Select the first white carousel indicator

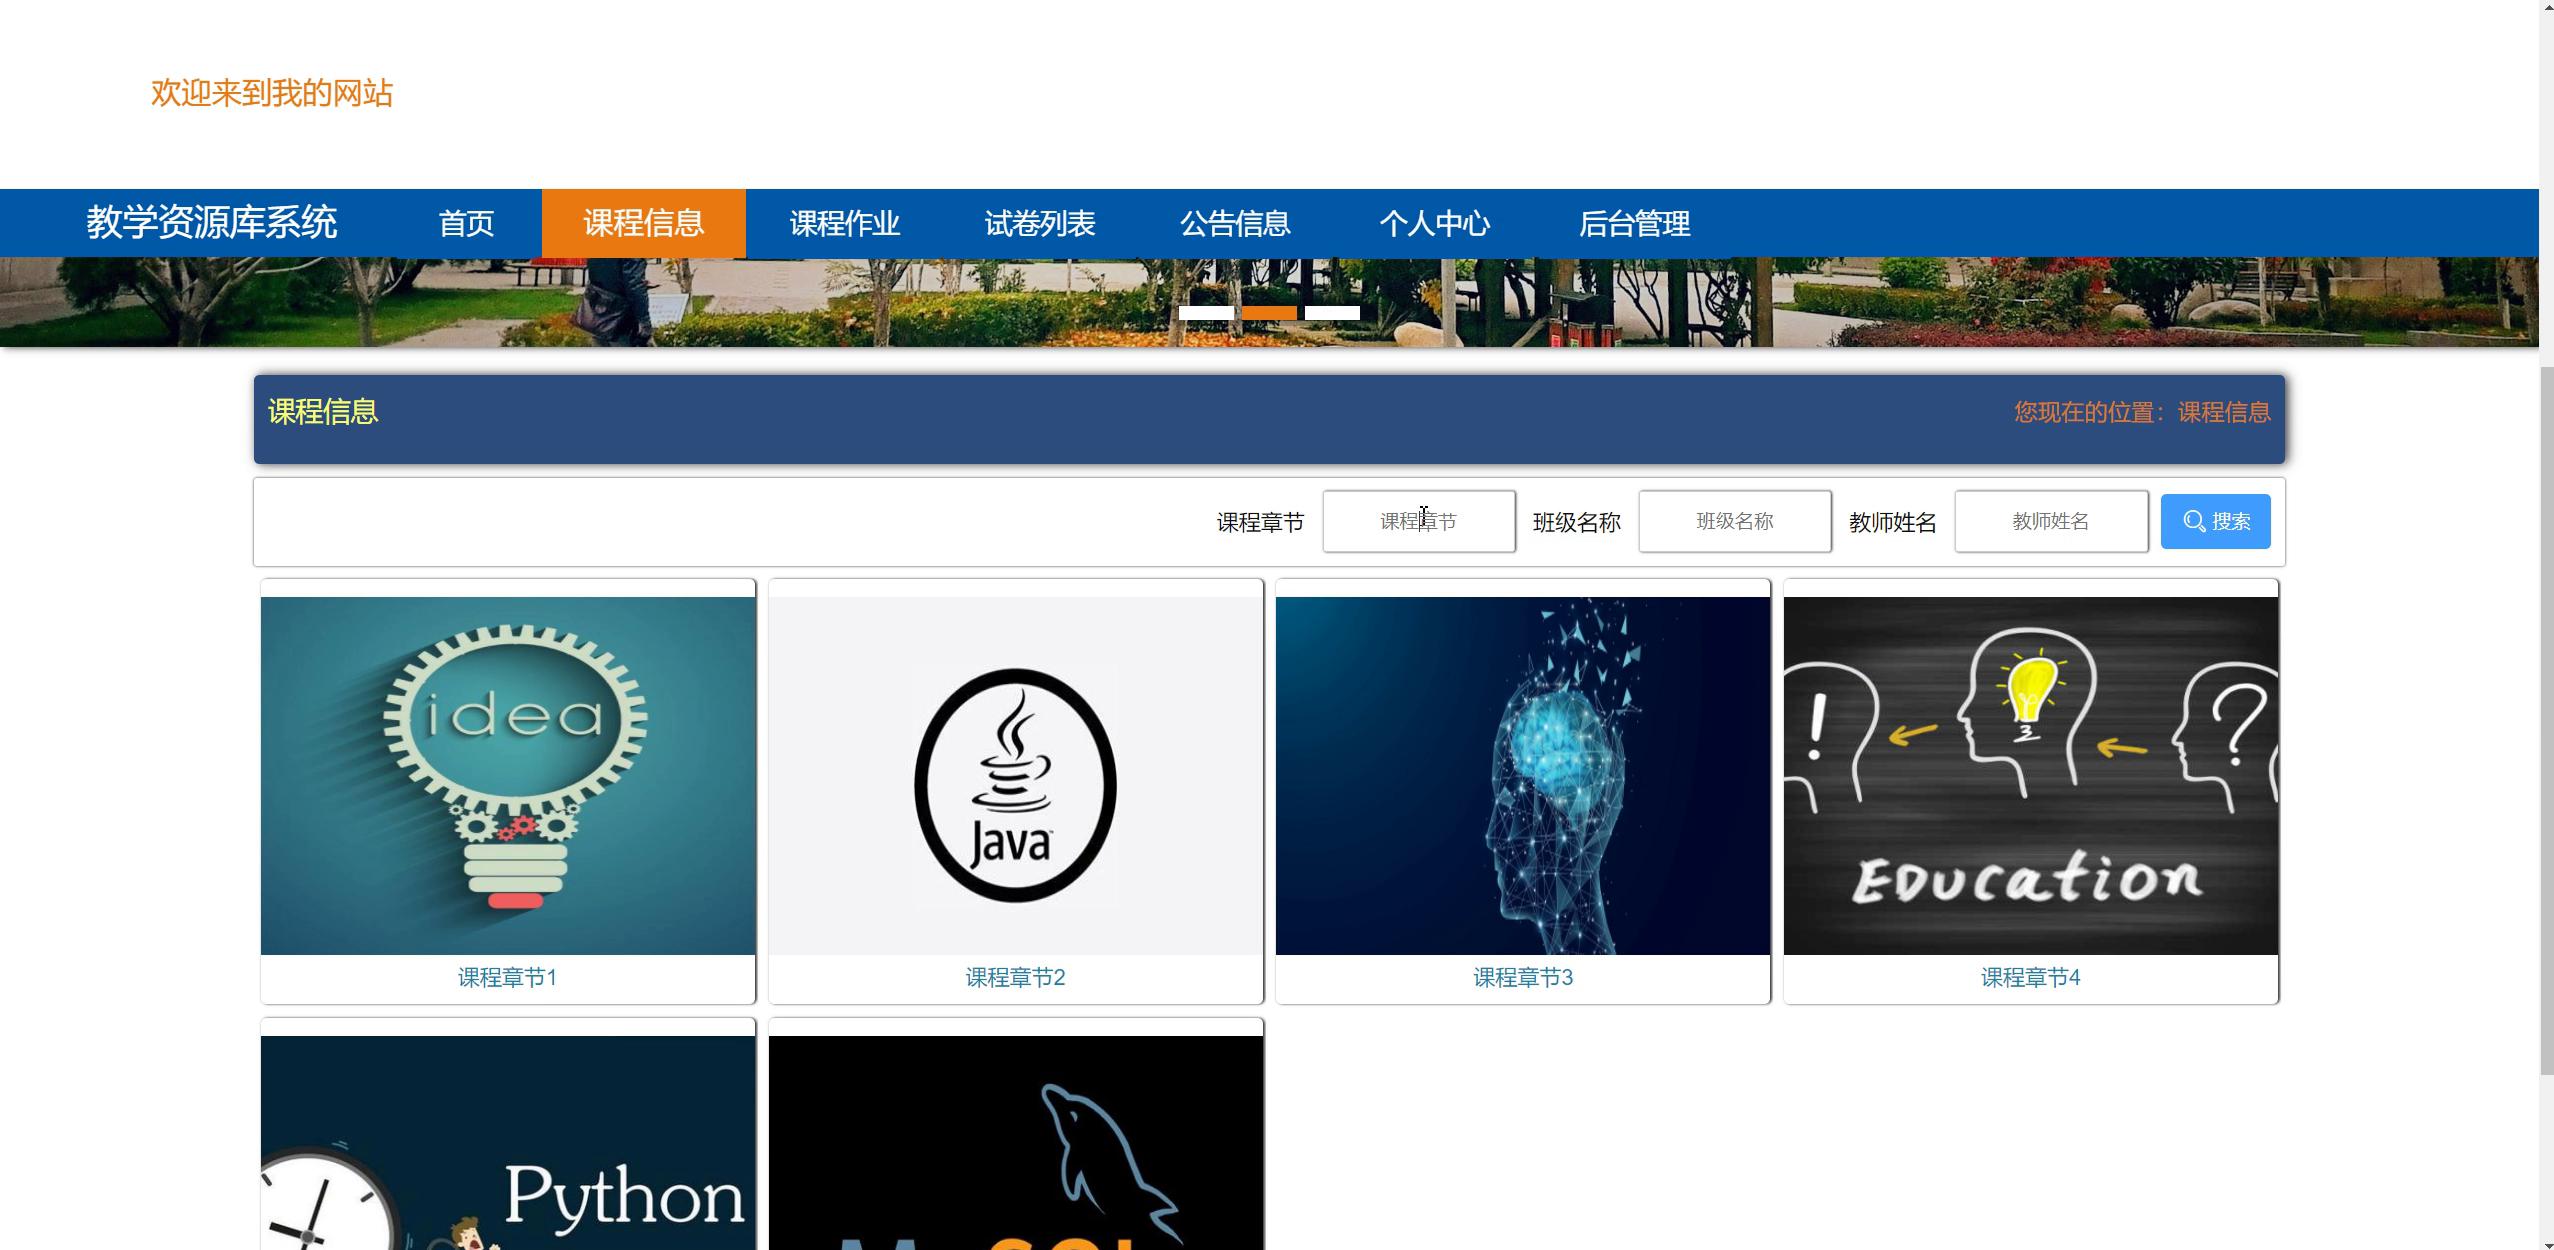coord(1205,313)
